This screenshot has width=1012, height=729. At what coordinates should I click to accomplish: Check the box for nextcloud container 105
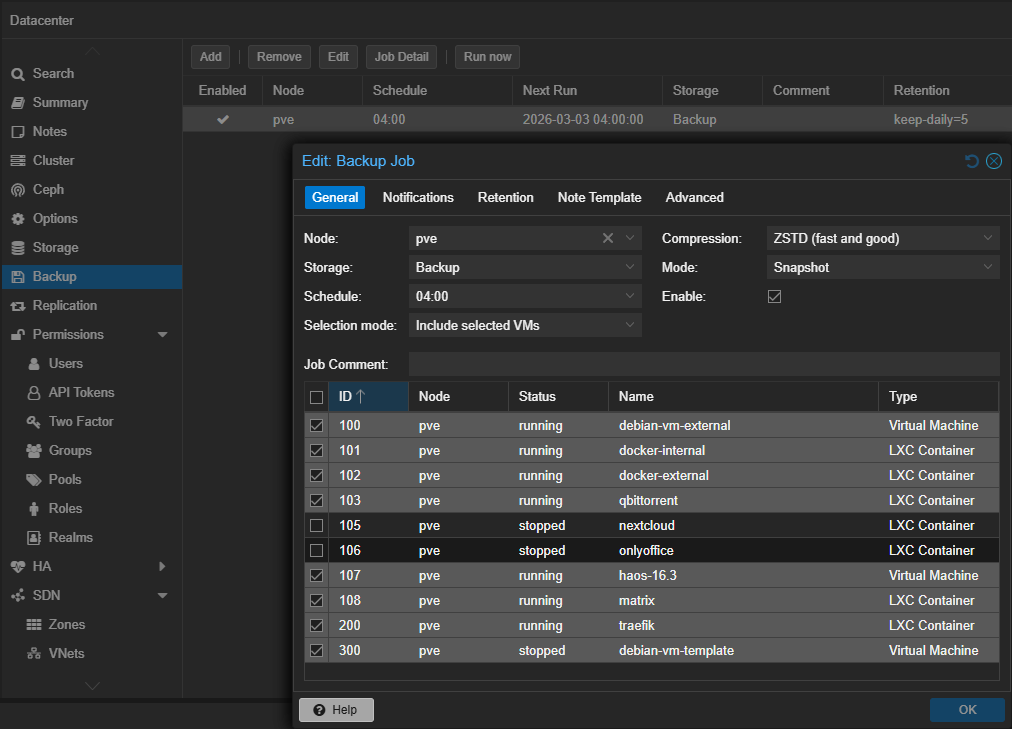[x=317, y=526]
